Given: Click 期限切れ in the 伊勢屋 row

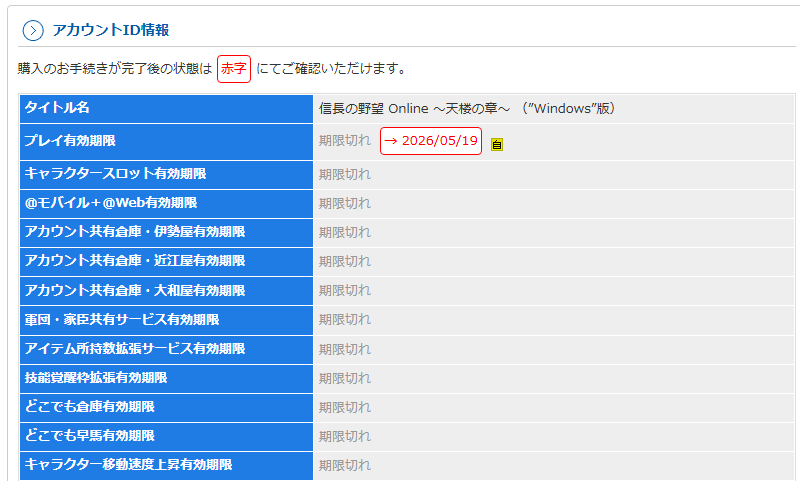Looking at the screenshot, I should point(345,233).
